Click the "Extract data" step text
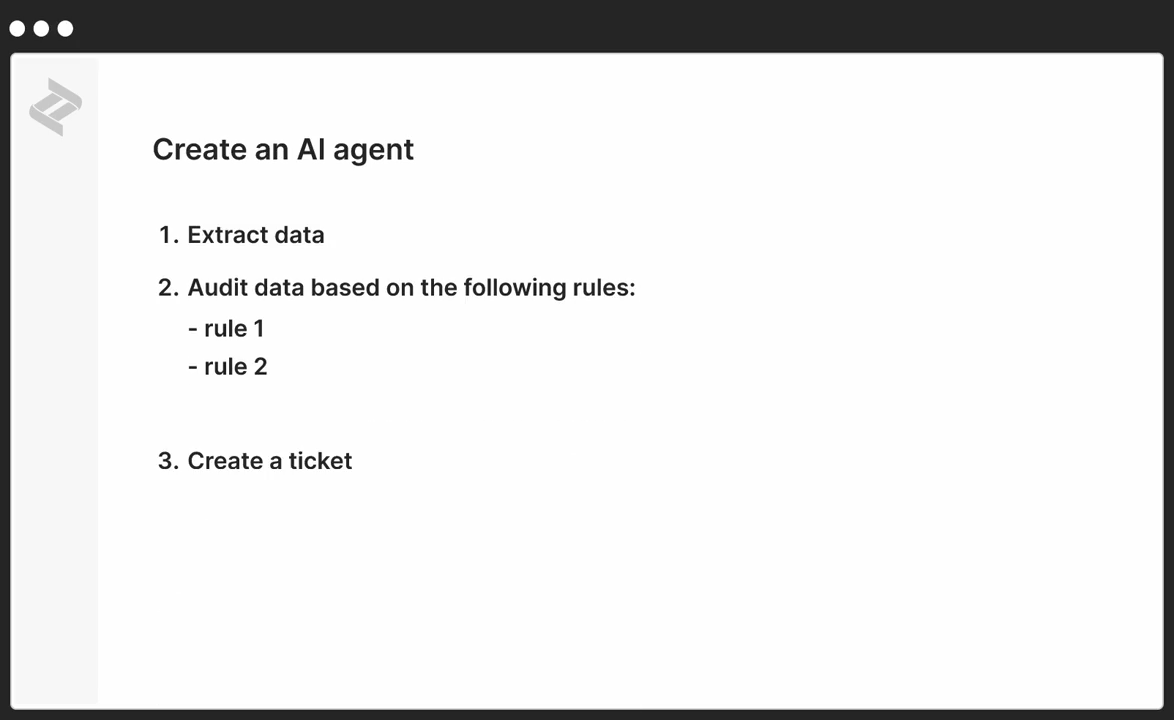The height and width of the screenshot is (720, 1174). (x=255, y=235)
